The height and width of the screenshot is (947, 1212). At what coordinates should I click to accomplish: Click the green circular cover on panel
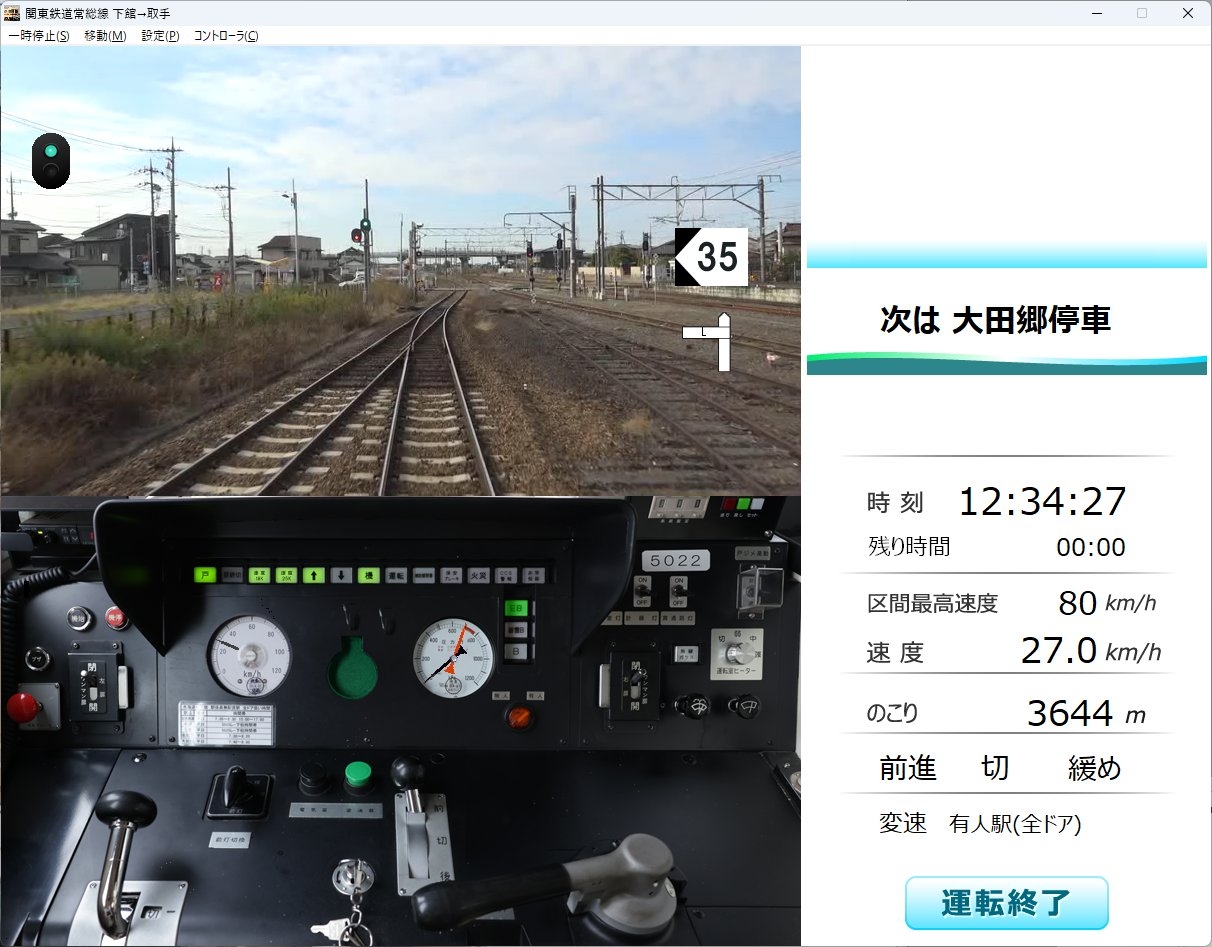point(352,669)
